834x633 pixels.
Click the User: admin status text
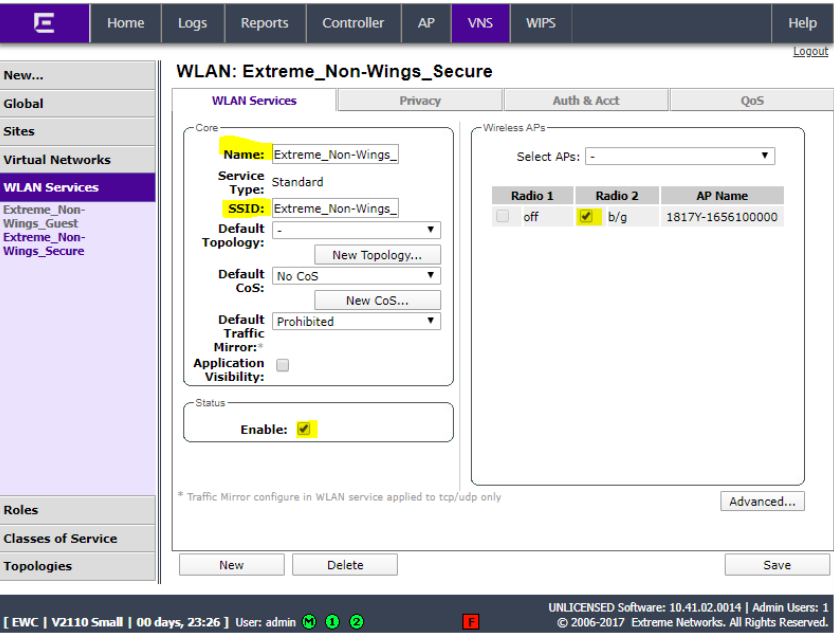pos(265,622)
